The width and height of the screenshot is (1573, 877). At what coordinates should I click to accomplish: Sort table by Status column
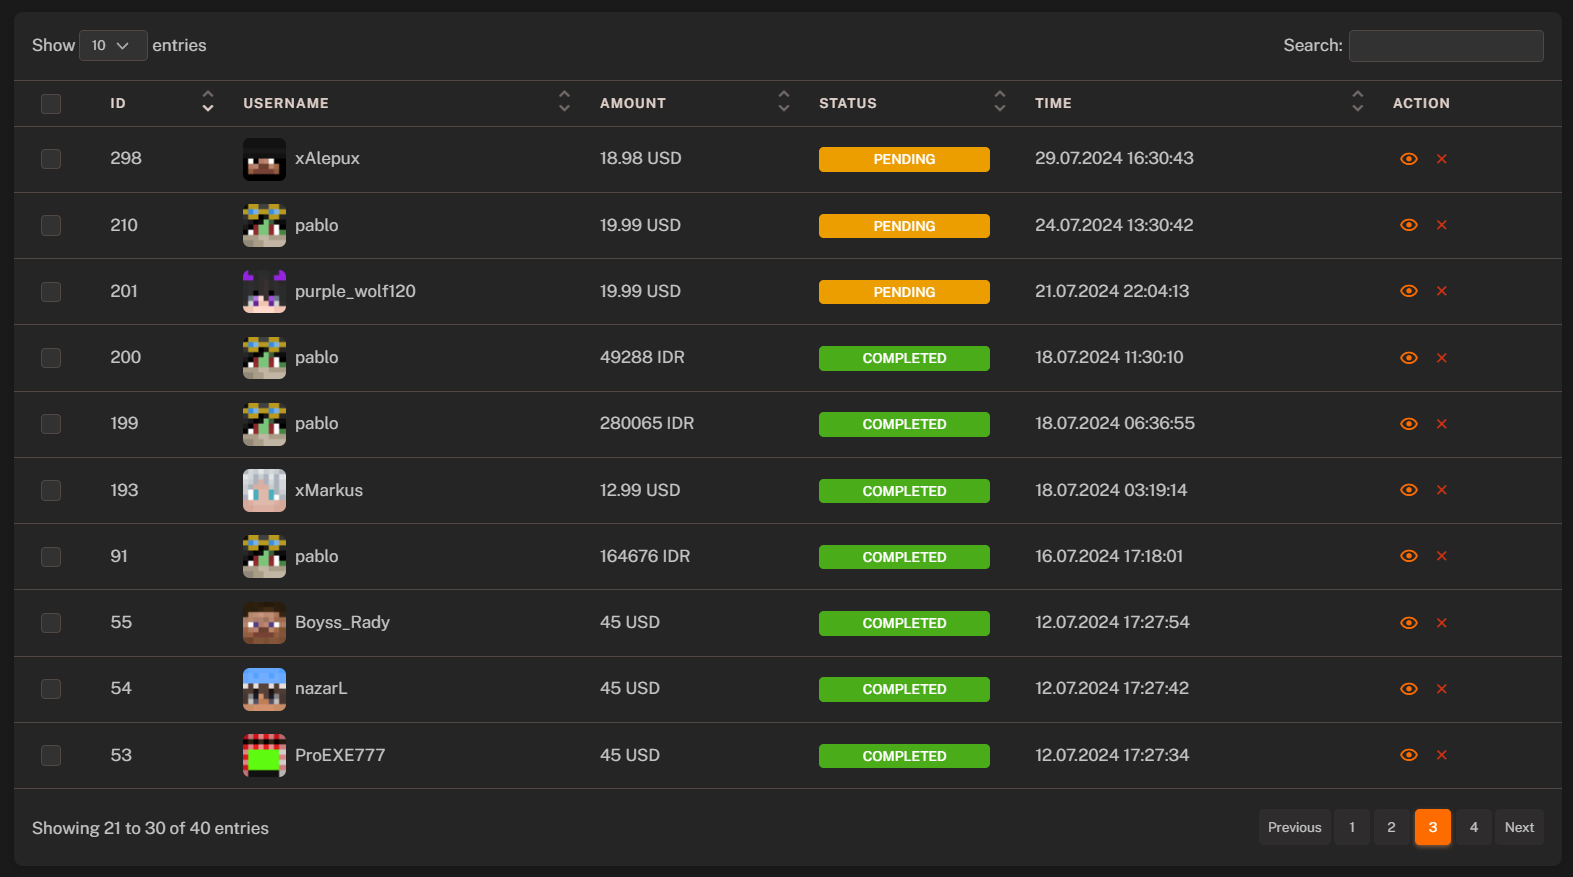point(1000,102)
